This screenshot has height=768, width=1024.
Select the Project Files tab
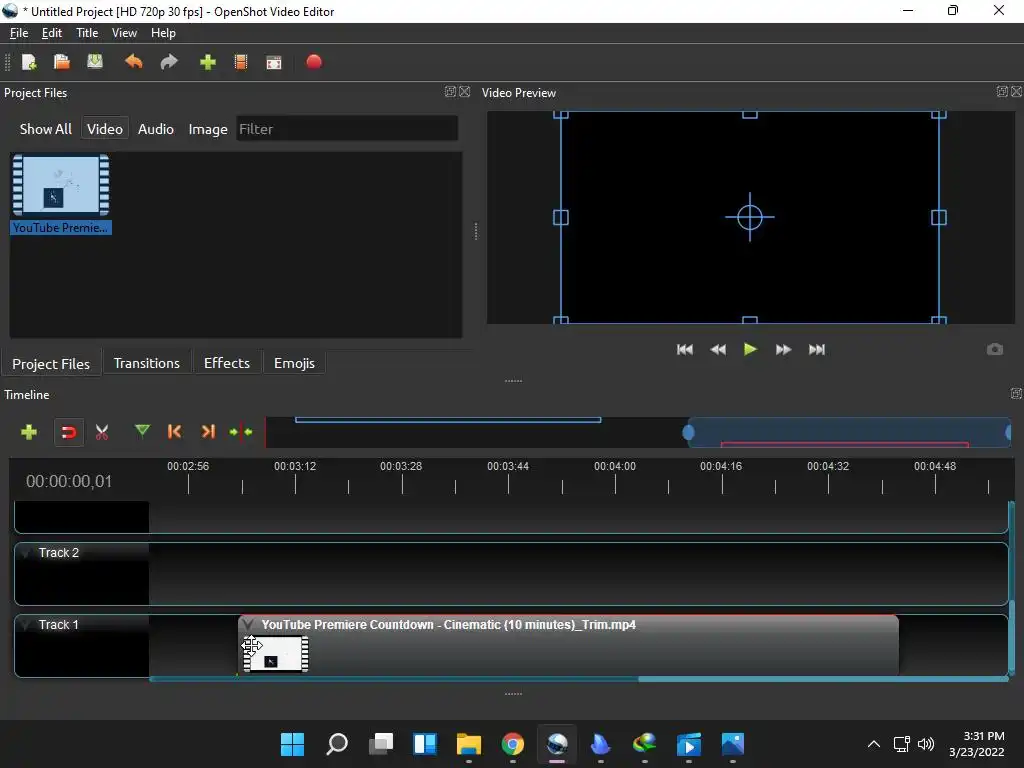point(51,364)
